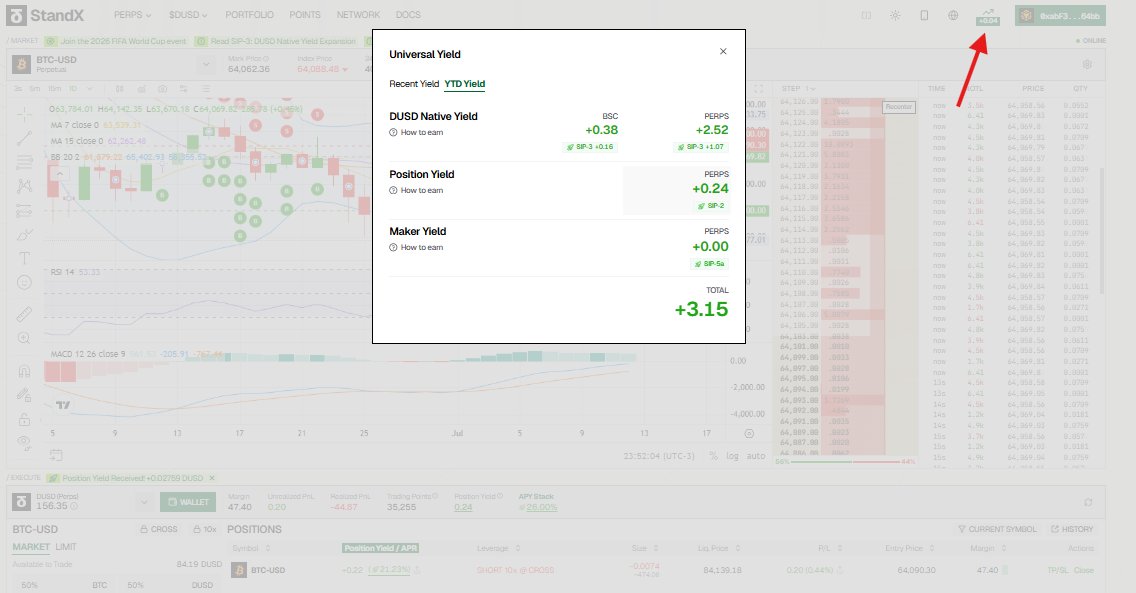The height and width of the screenshot is (593, 1136).
Task: Open How to earn under Maker Yield
Action: click(417, 248)
